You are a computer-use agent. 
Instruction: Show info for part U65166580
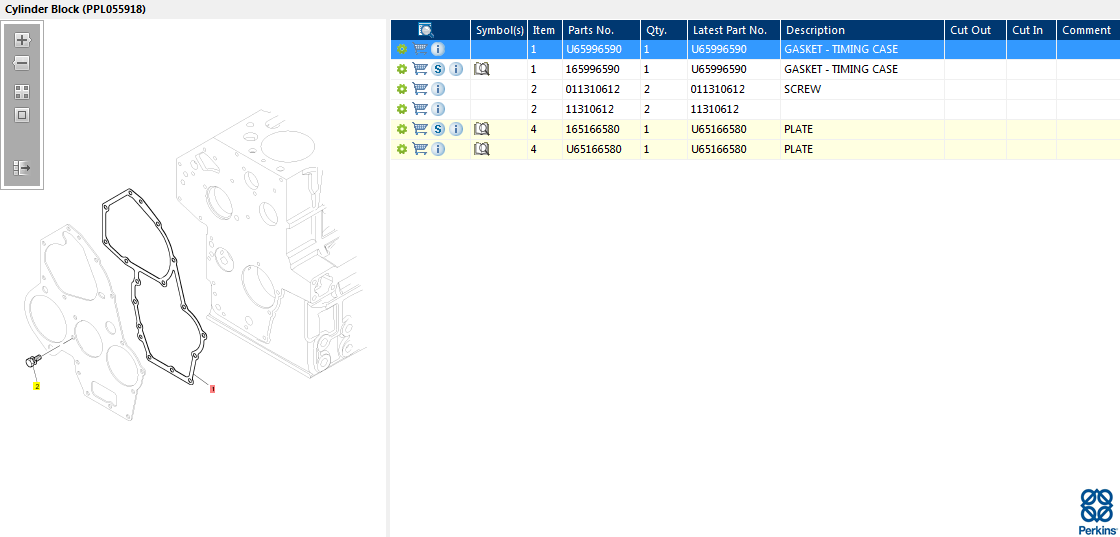pyautogui.click(x=438, y=149)
